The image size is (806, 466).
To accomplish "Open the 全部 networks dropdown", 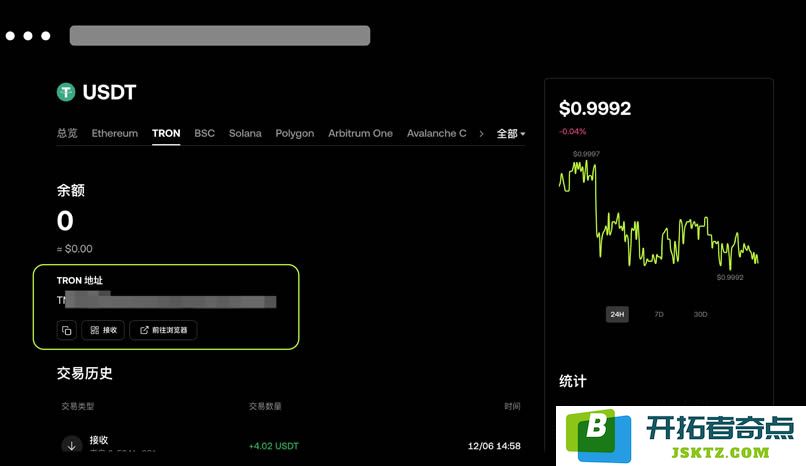I will [x=510, y=134].
